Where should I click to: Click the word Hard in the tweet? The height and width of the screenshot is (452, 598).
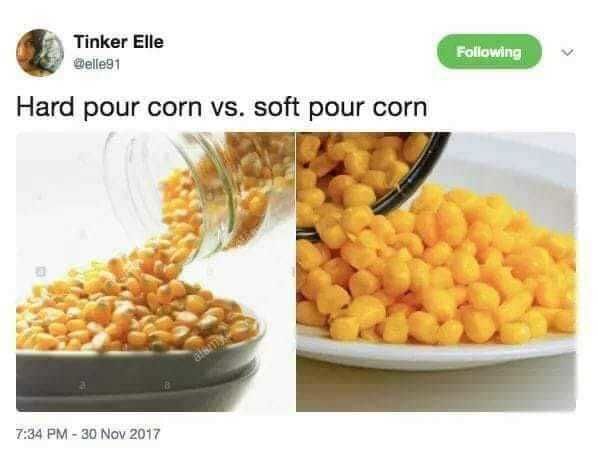click(x=45, y=107)
